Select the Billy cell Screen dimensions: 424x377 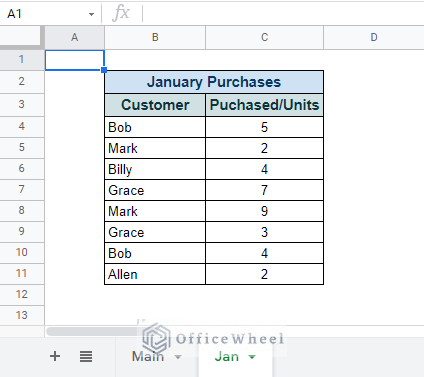(x=155, y=169)
